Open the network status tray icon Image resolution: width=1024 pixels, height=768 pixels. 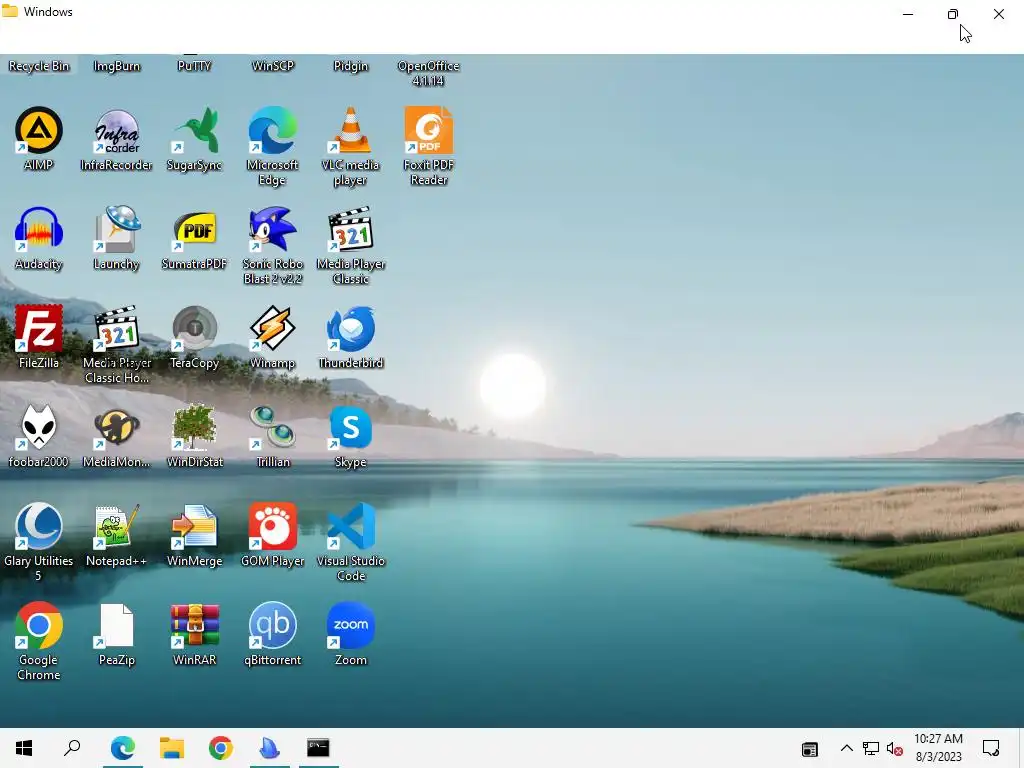point(871,748)
